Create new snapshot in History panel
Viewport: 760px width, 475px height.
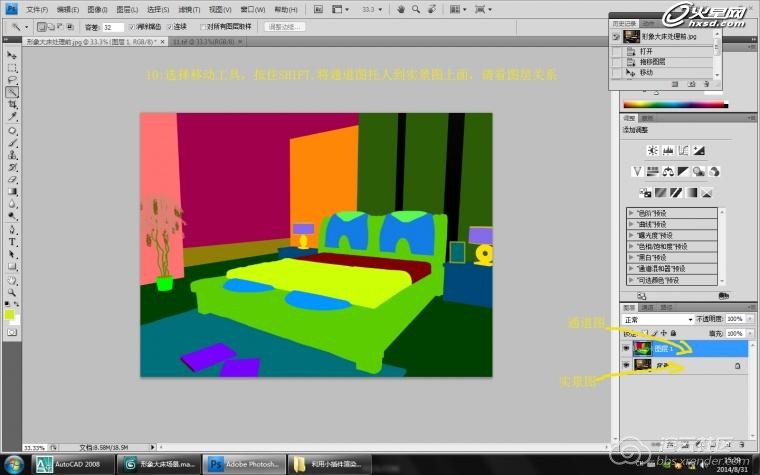pyautogui.click(x=691, y=84)
